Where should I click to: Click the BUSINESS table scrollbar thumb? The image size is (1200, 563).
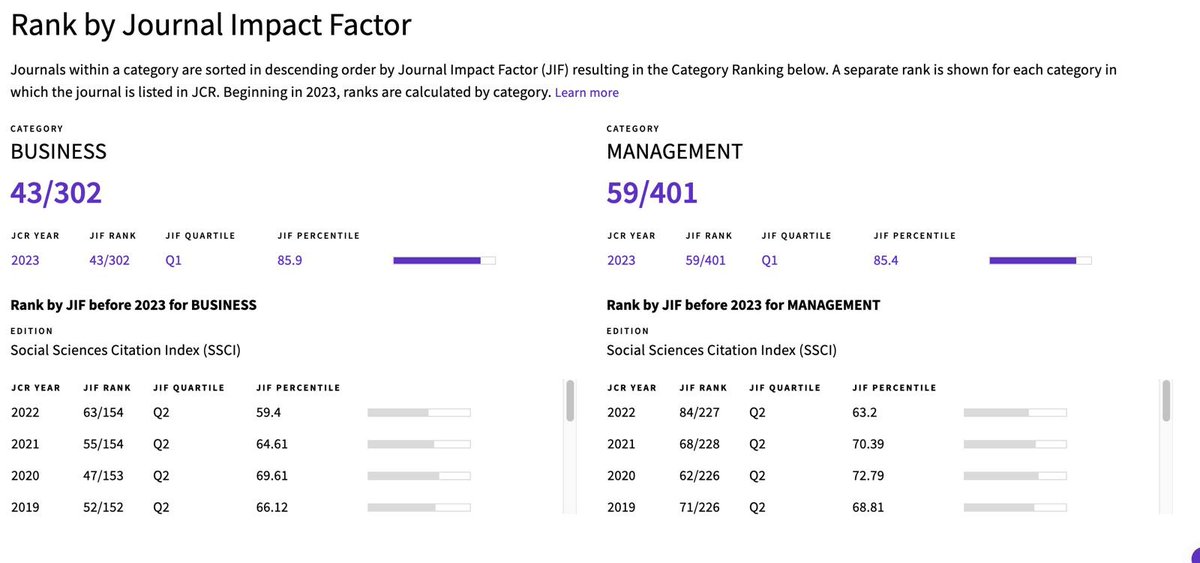click(x=570, y=400)
